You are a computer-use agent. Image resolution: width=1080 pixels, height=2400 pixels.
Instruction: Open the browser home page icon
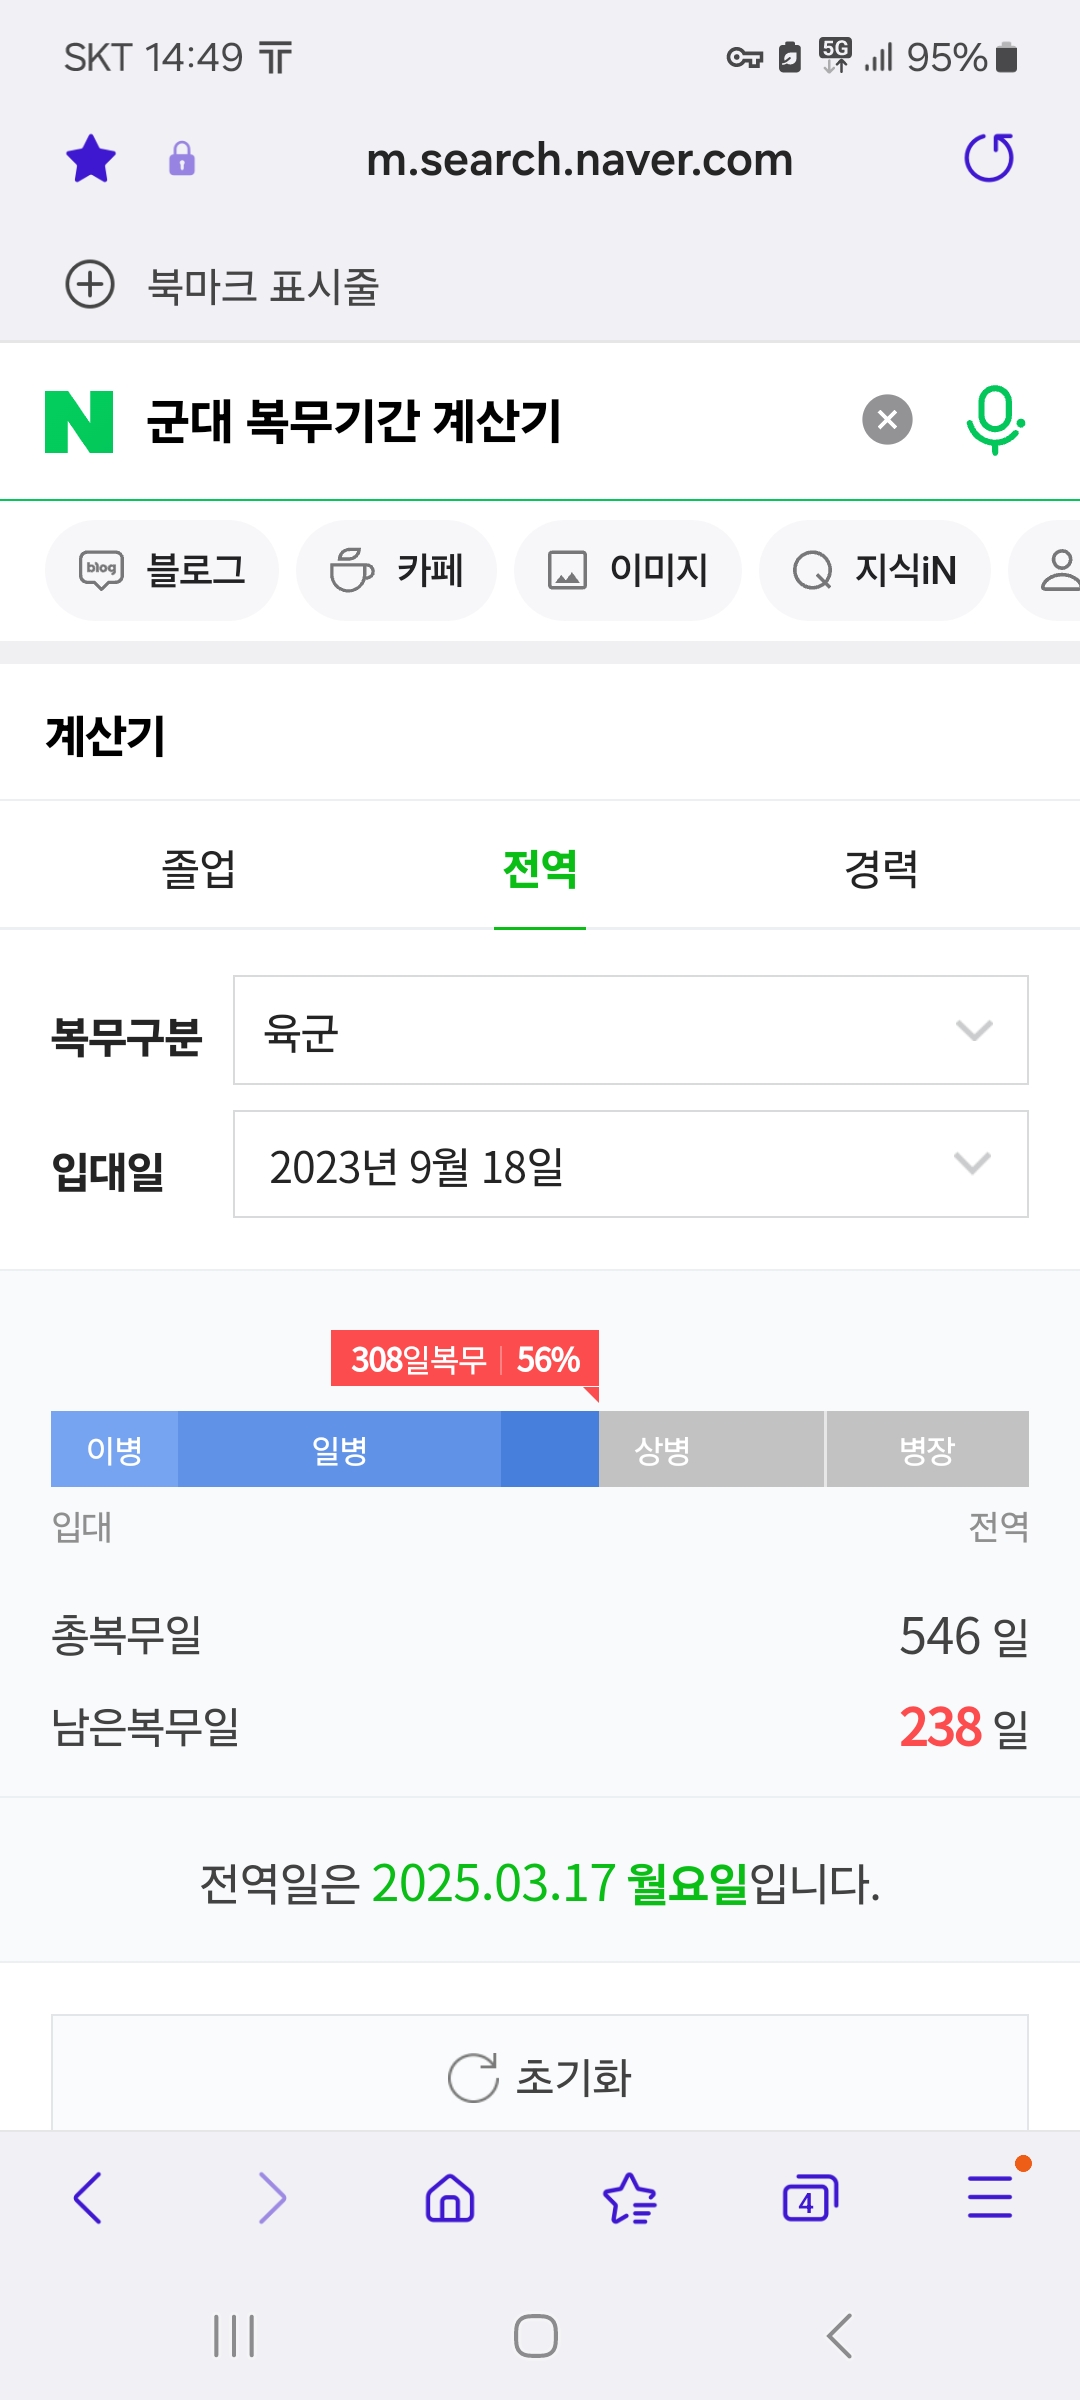(450, 2198)
